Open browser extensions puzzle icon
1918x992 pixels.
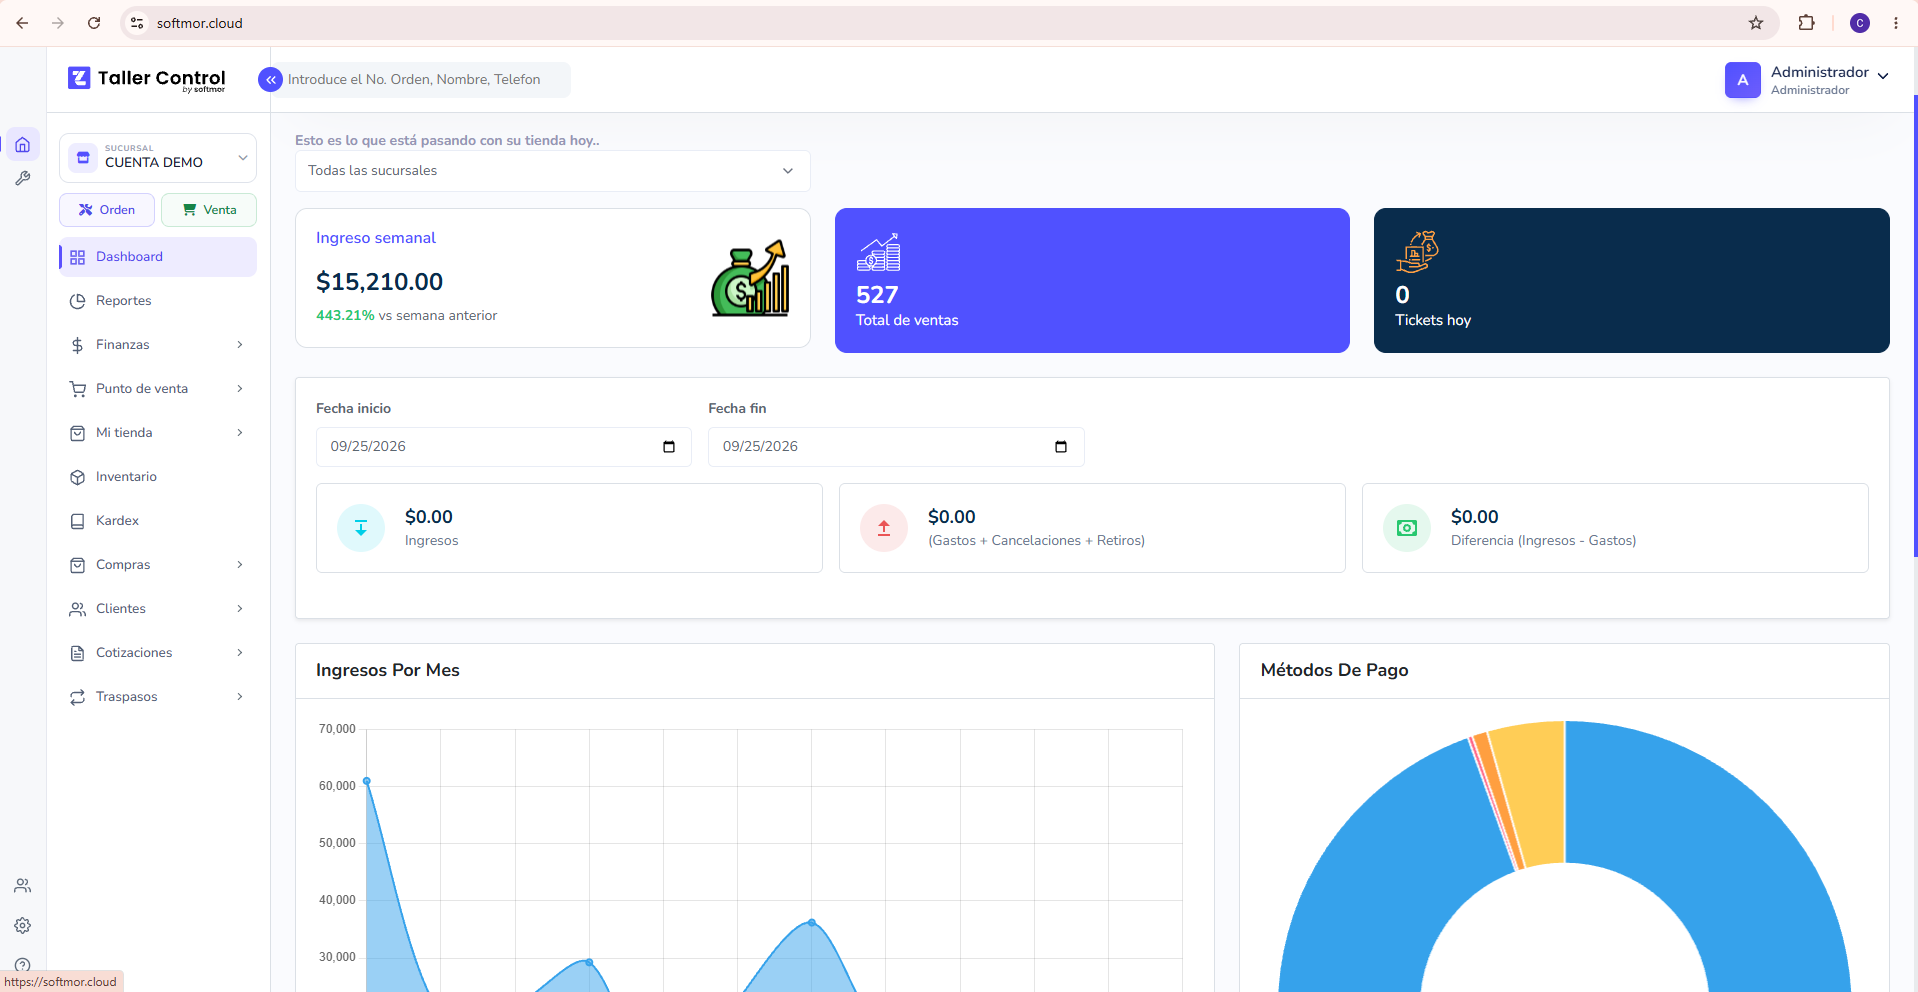pyautogui.click(x=1806, y=23)
